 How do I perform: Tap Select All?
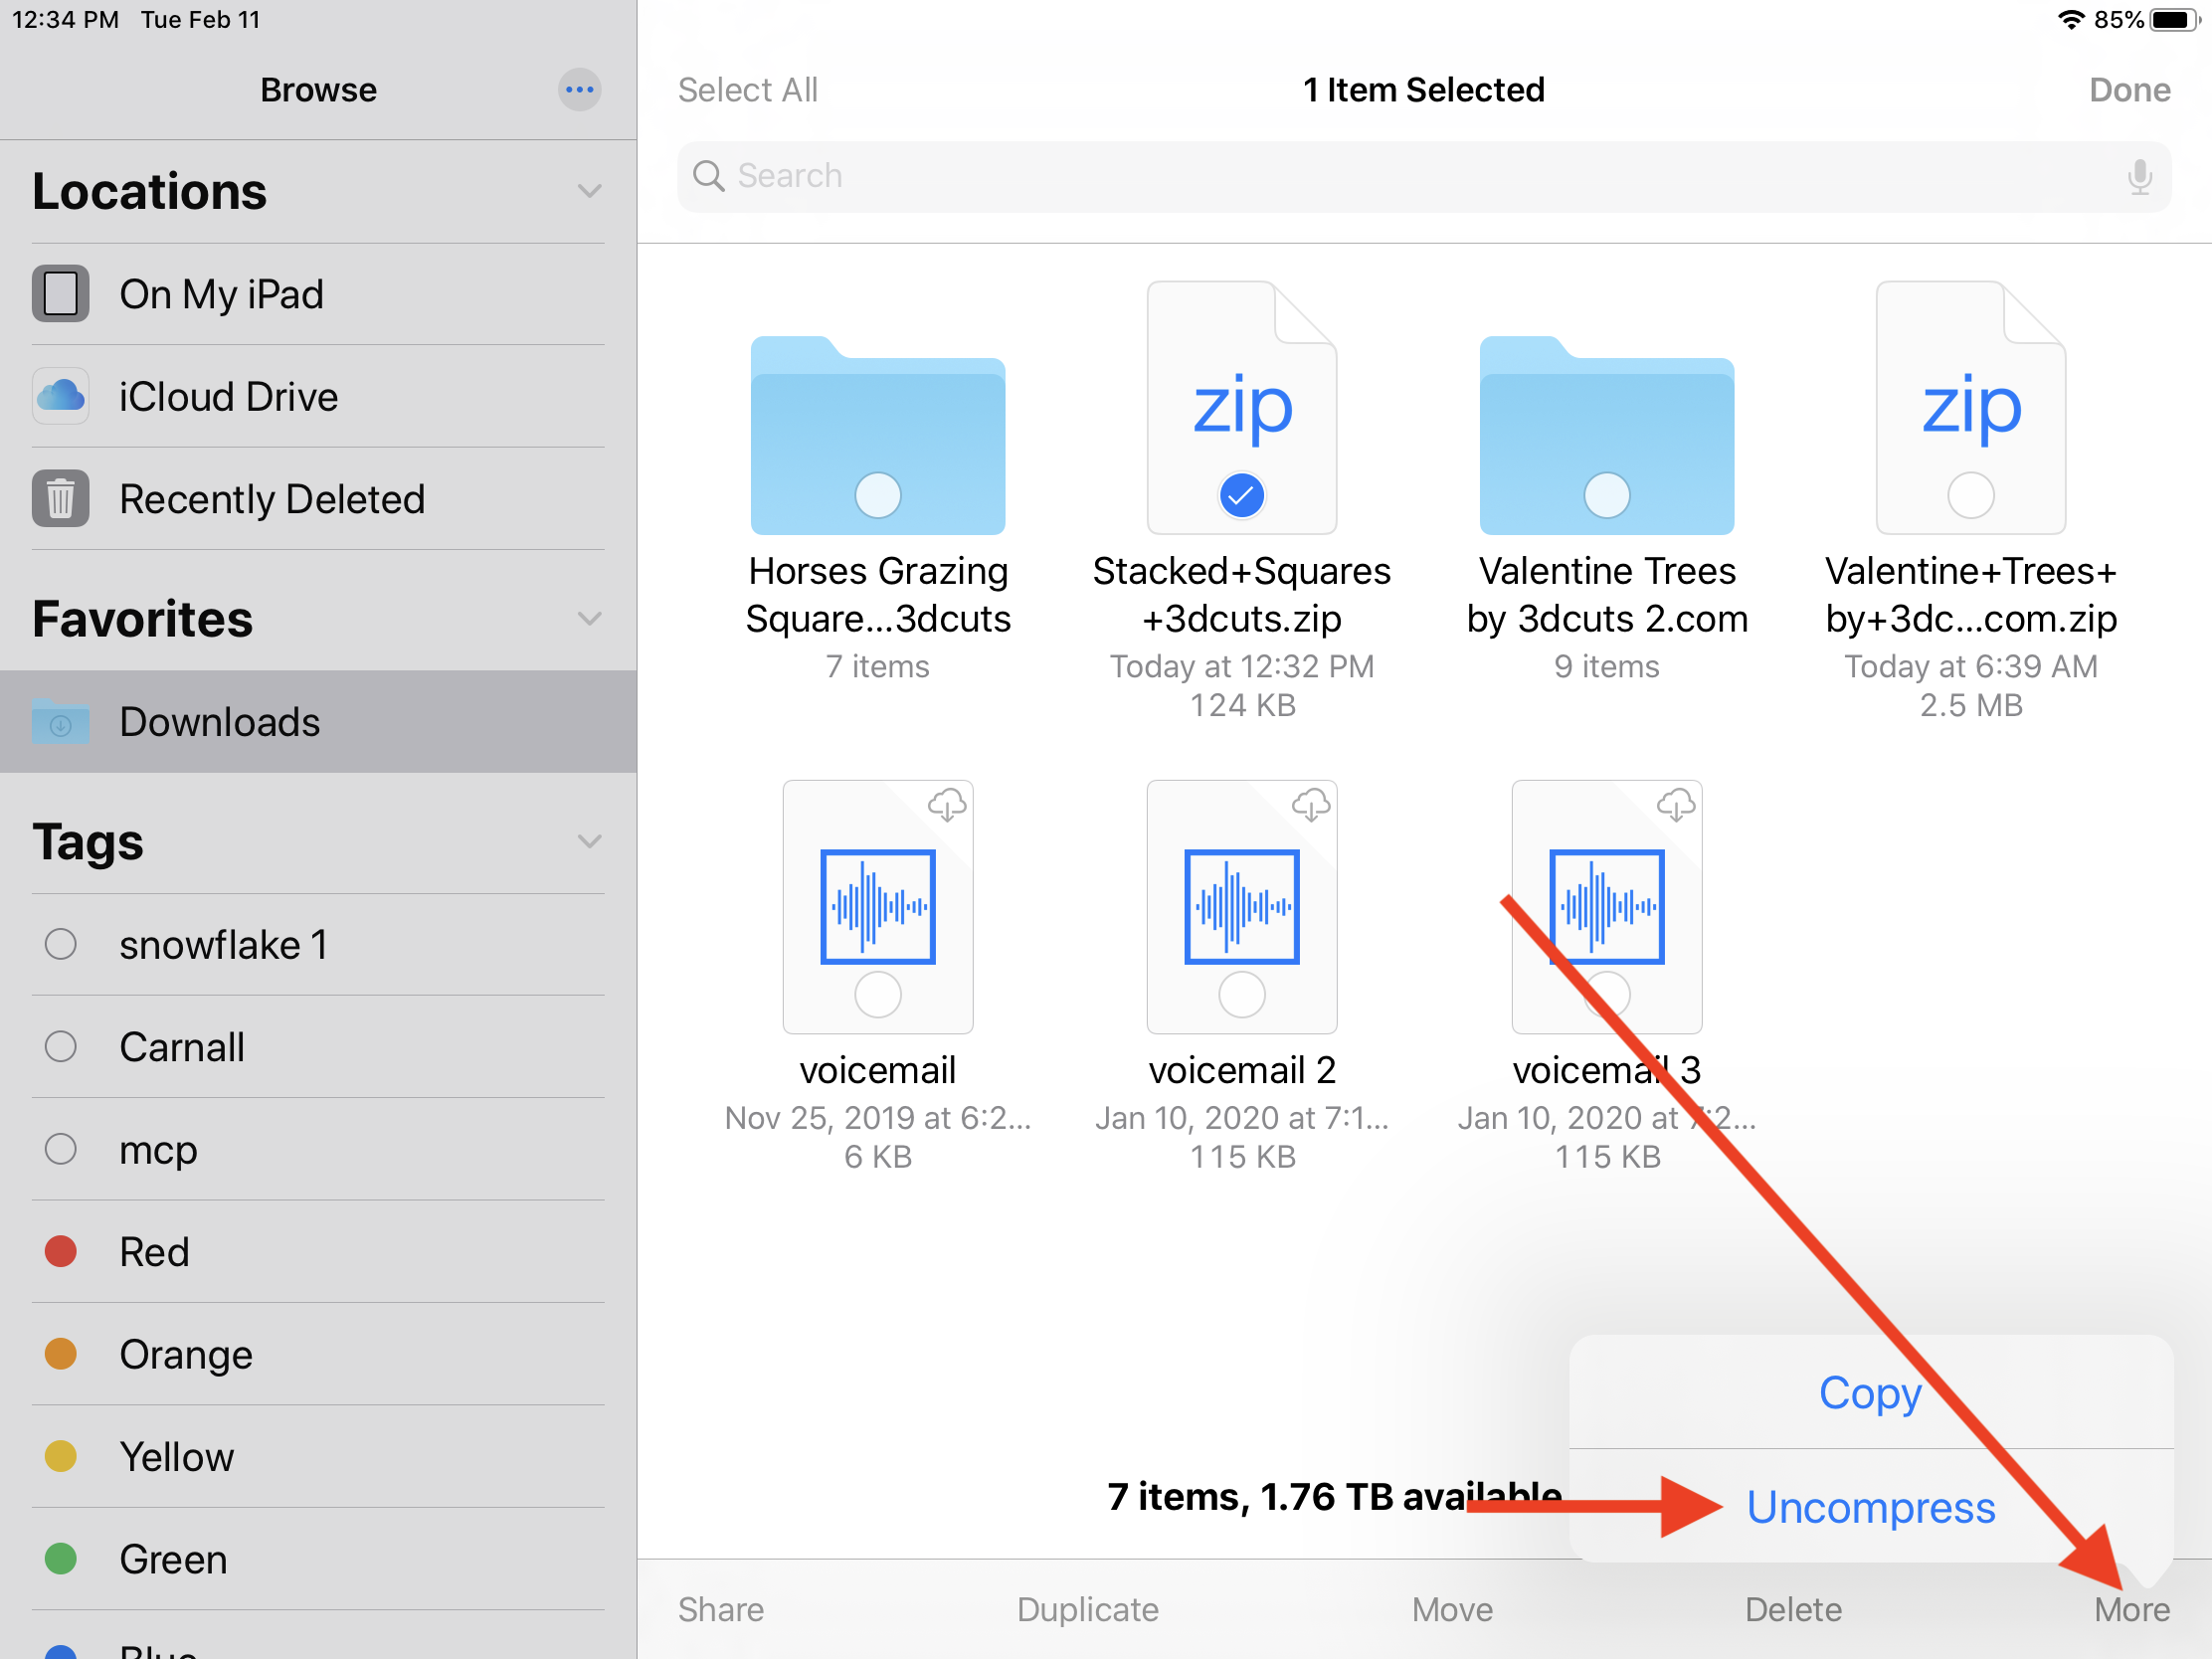747,90
